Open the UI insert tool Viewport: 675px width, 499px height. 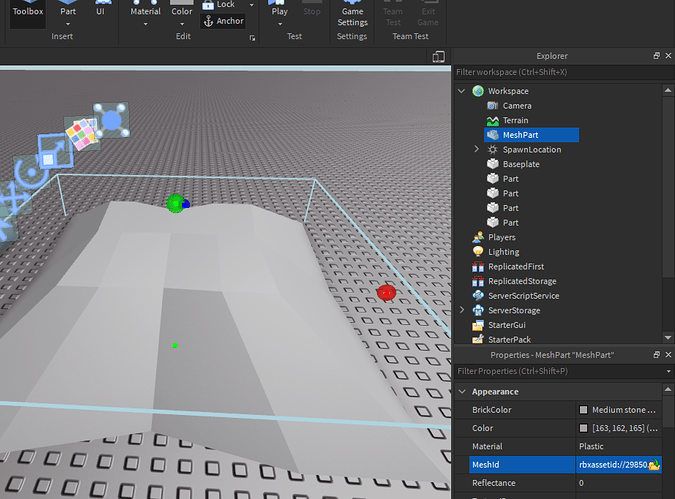(x=100, y=9)
